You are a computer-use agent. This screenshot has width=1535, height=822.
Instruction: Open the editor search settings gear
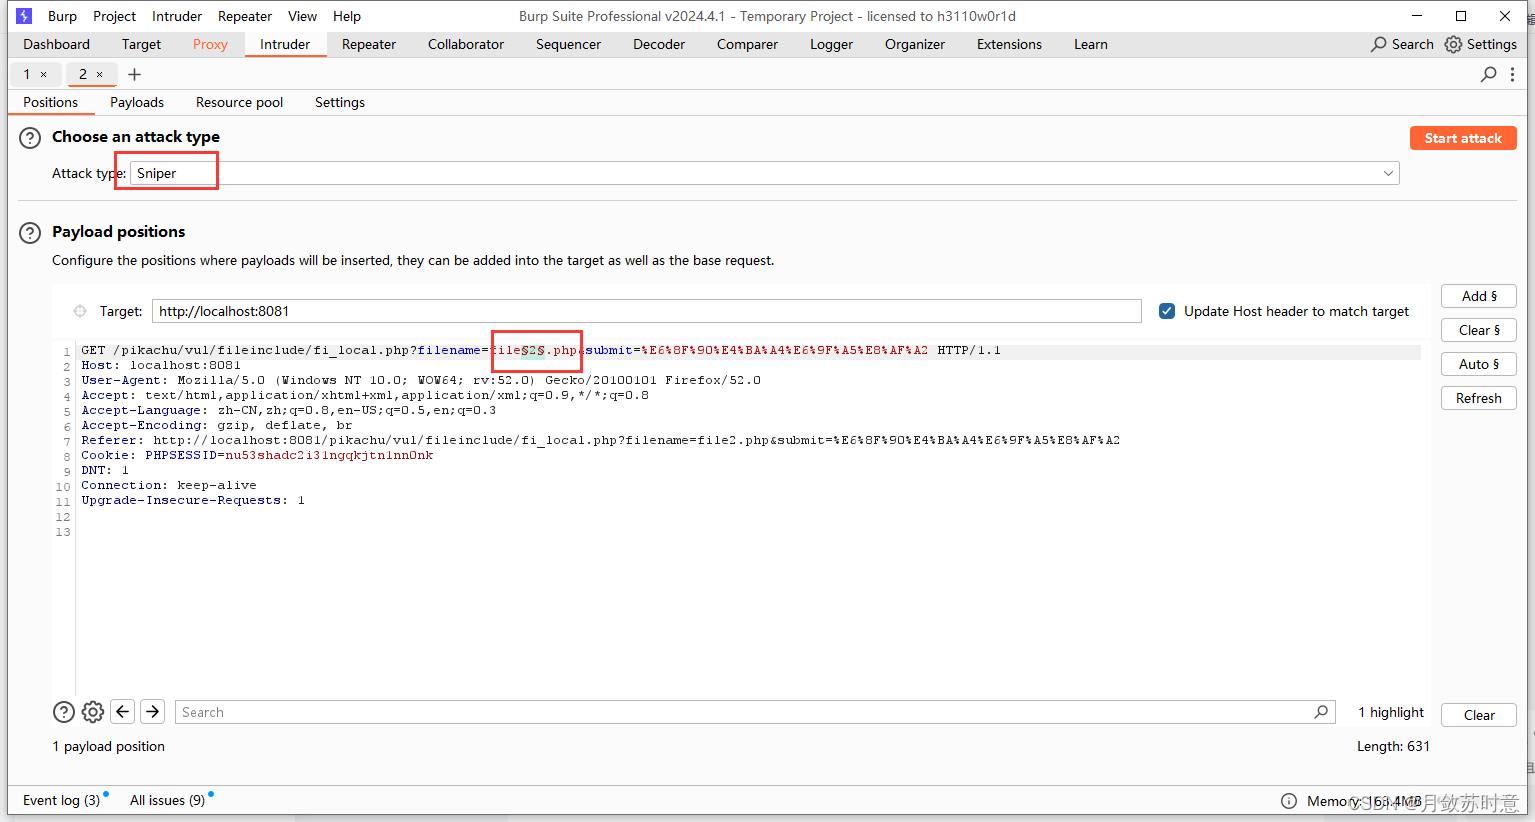pyautogui.click(x=93, y=712)
